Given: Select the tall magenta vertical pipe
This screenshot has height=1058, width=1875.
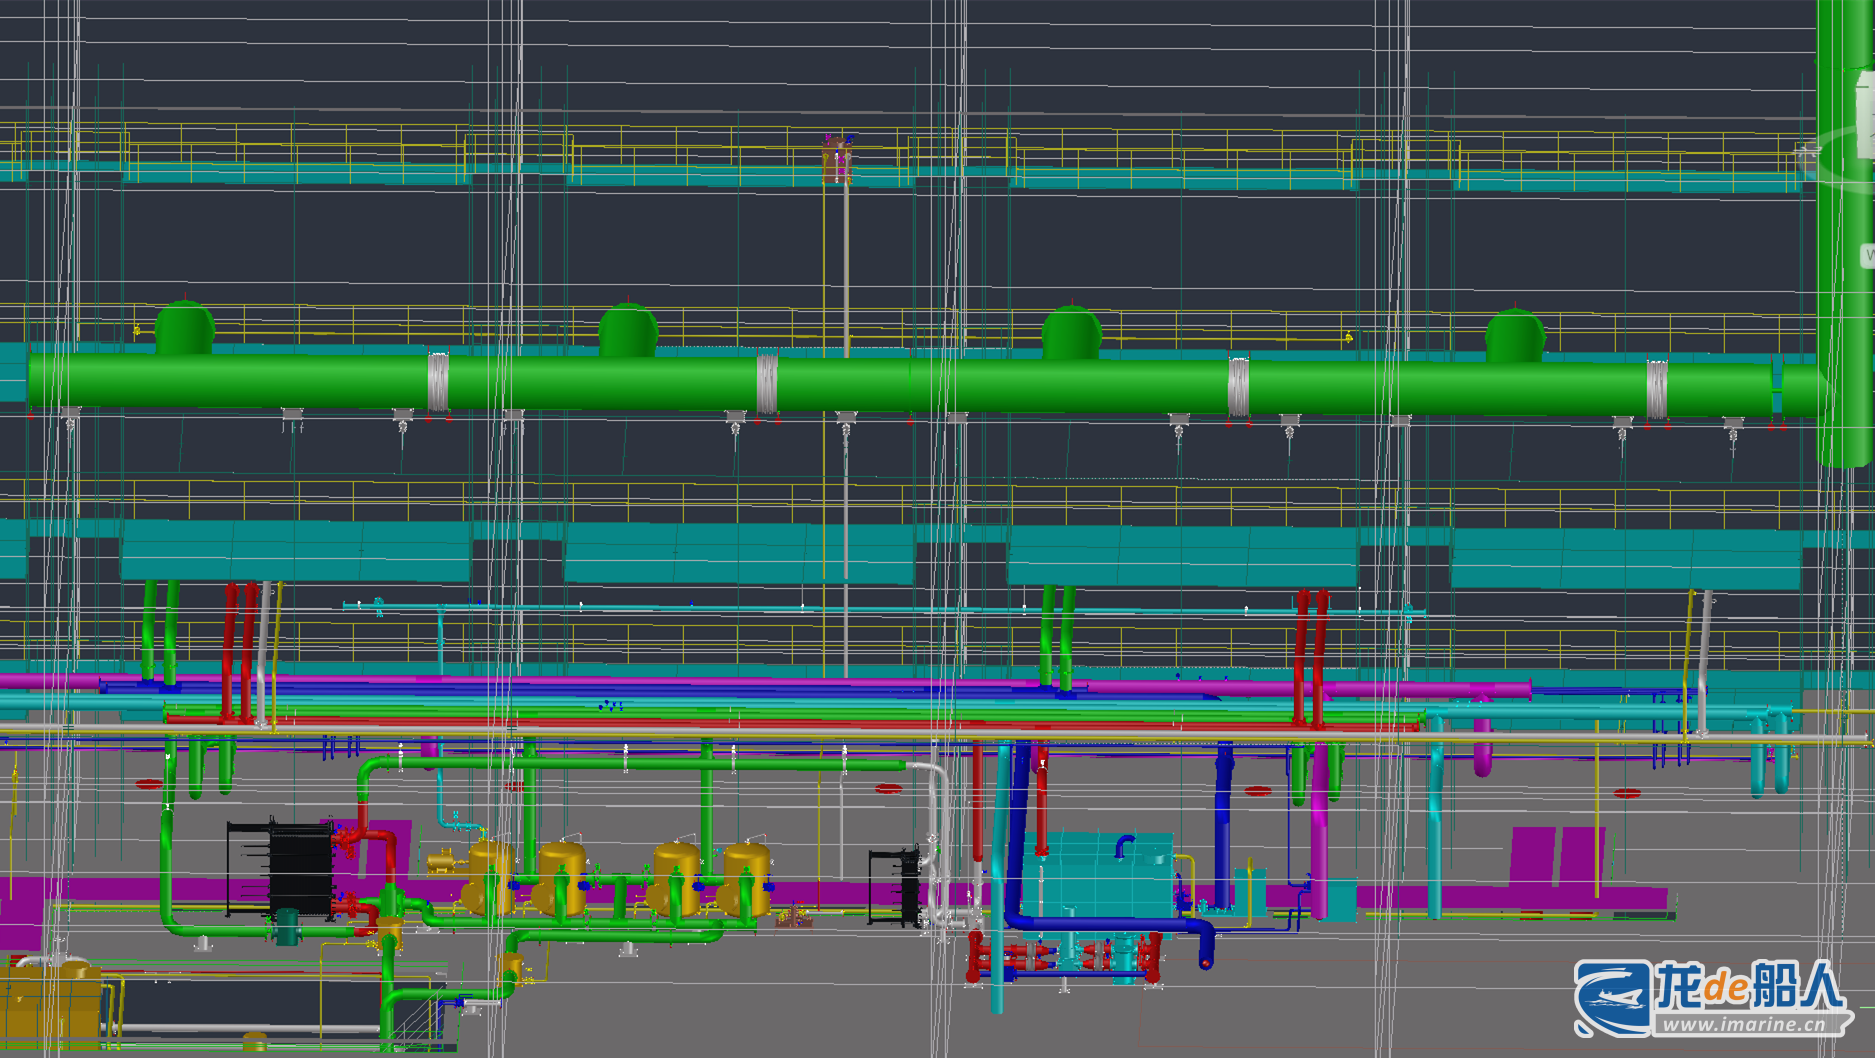Looking at the screenshot, I should tap(1320, 830).
